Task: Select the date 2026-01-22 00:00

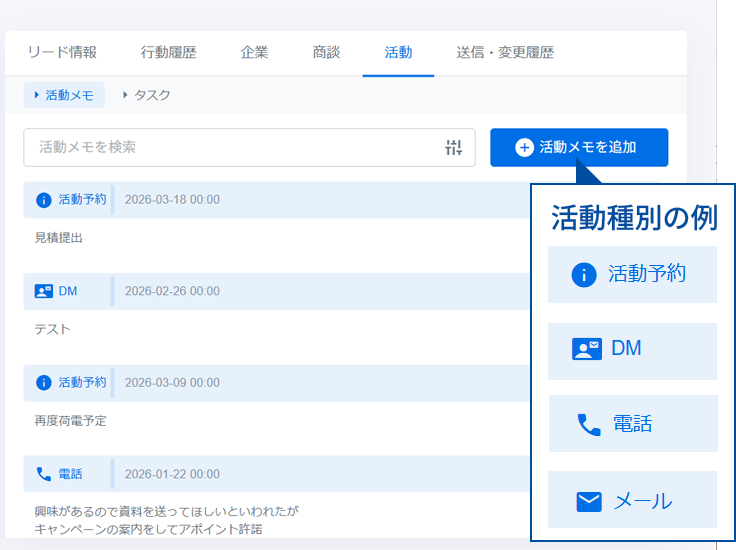Action: (x=172, y=474)
